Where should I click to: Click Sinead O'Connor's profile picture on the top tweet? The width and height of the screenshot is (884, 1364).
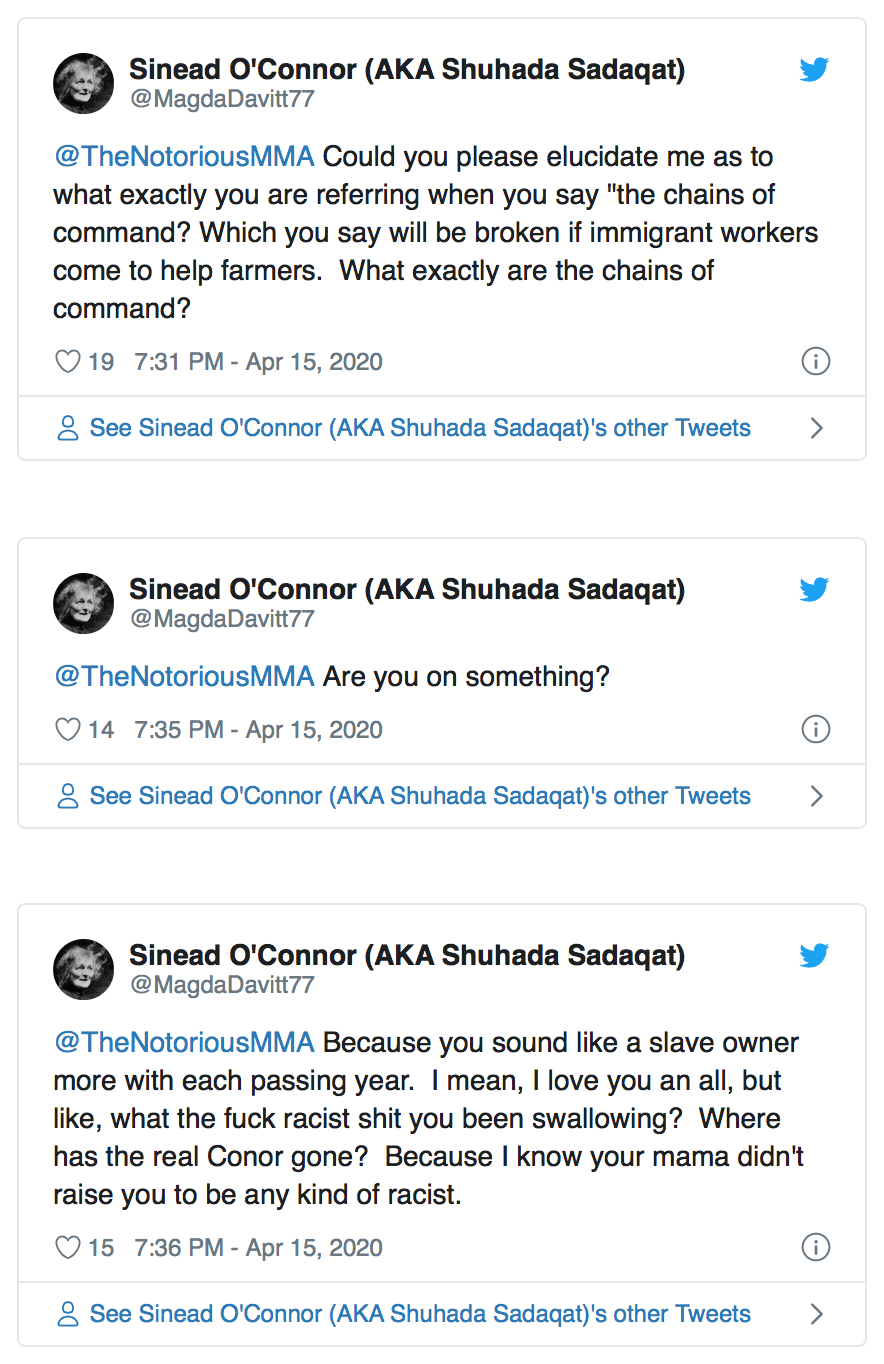83,83
